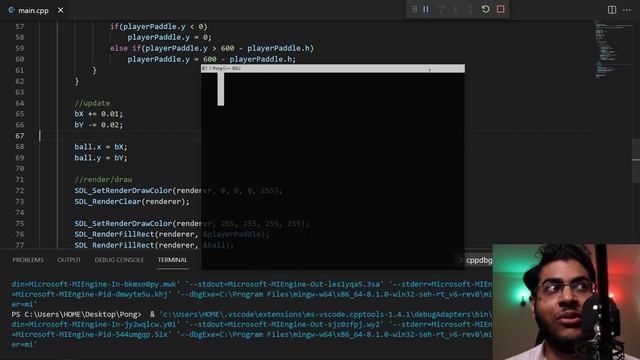Click line number 57 in the gutter

click(20, 27)
